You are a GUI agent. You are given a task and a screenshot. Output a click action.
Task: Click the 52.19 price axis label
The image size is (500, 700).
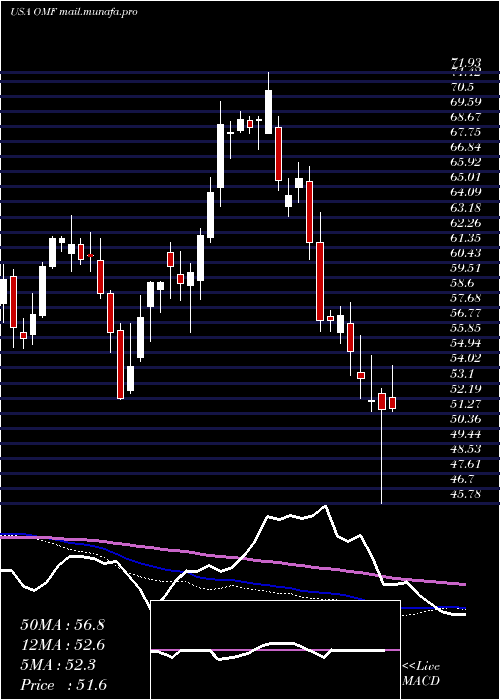(467, 389)
